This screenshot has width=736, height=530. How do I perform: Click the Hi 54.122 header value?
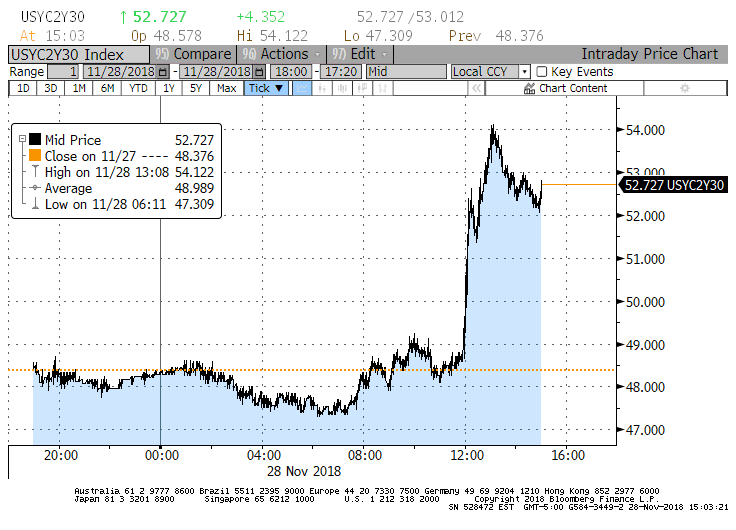coord(272,36)
